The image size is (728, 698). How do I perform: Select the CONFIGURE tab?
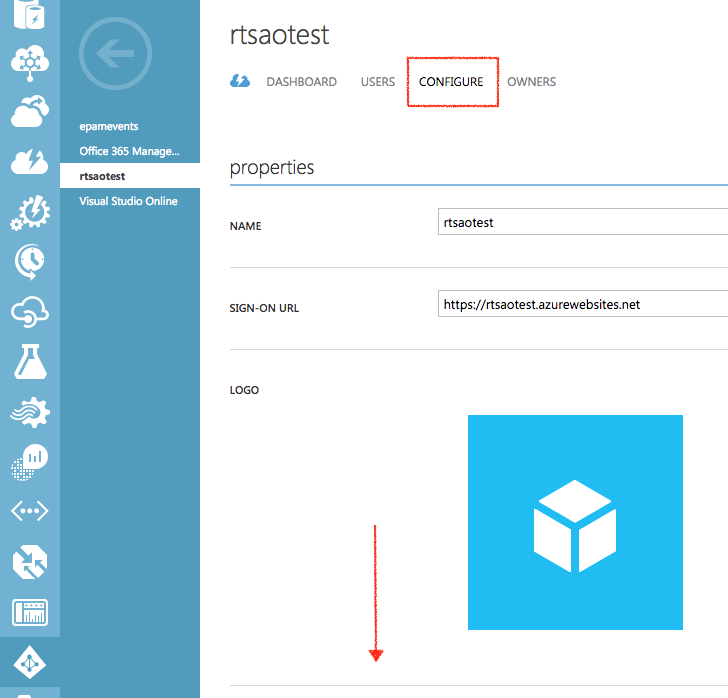[x=451, y=82]
